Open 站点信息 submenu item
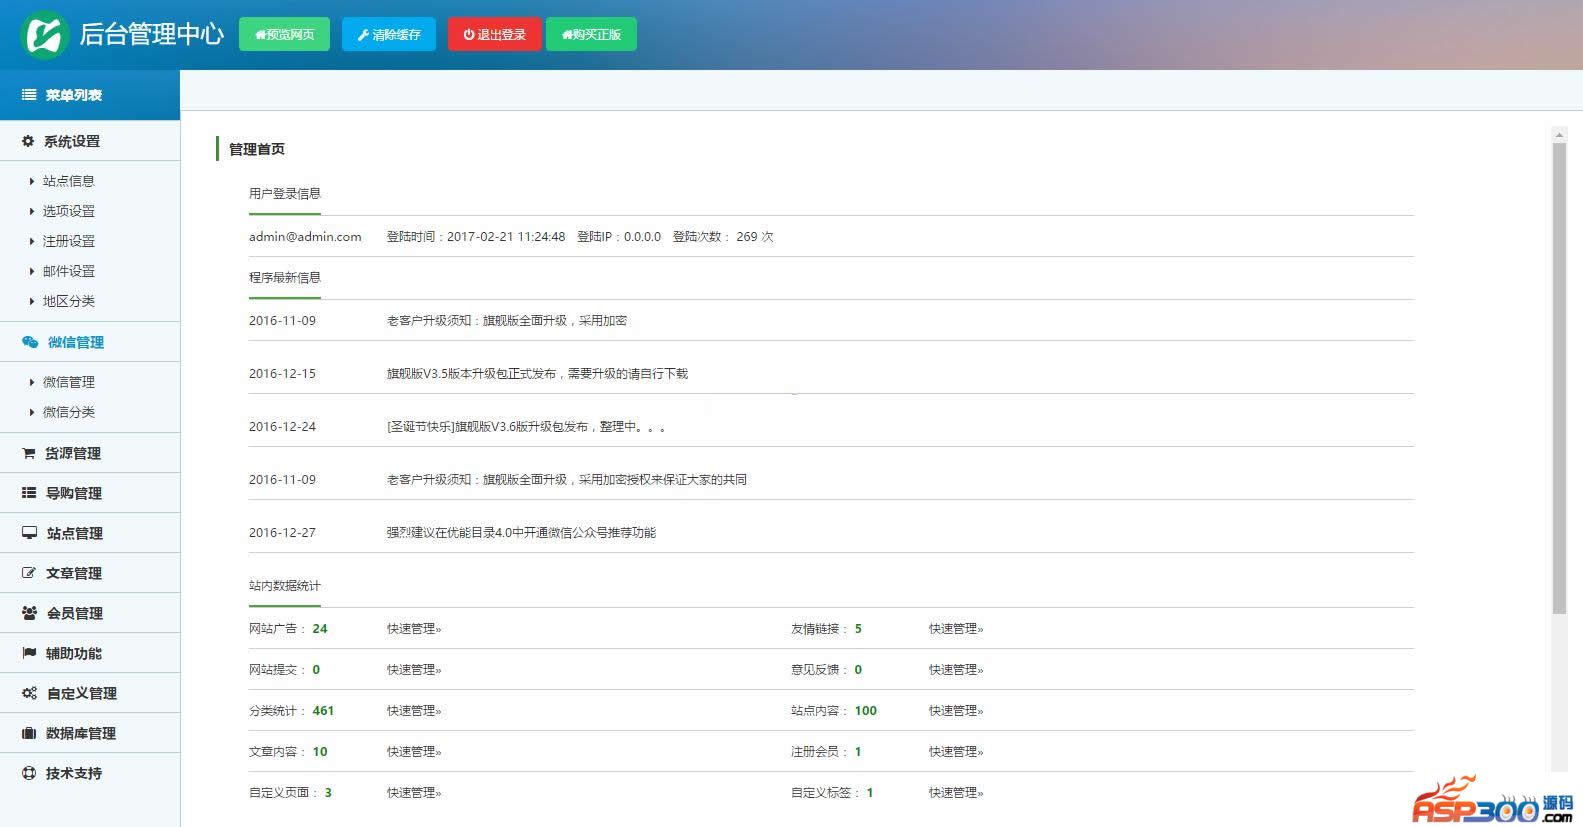The image size is (1583, 827). (x=68, y=181)
